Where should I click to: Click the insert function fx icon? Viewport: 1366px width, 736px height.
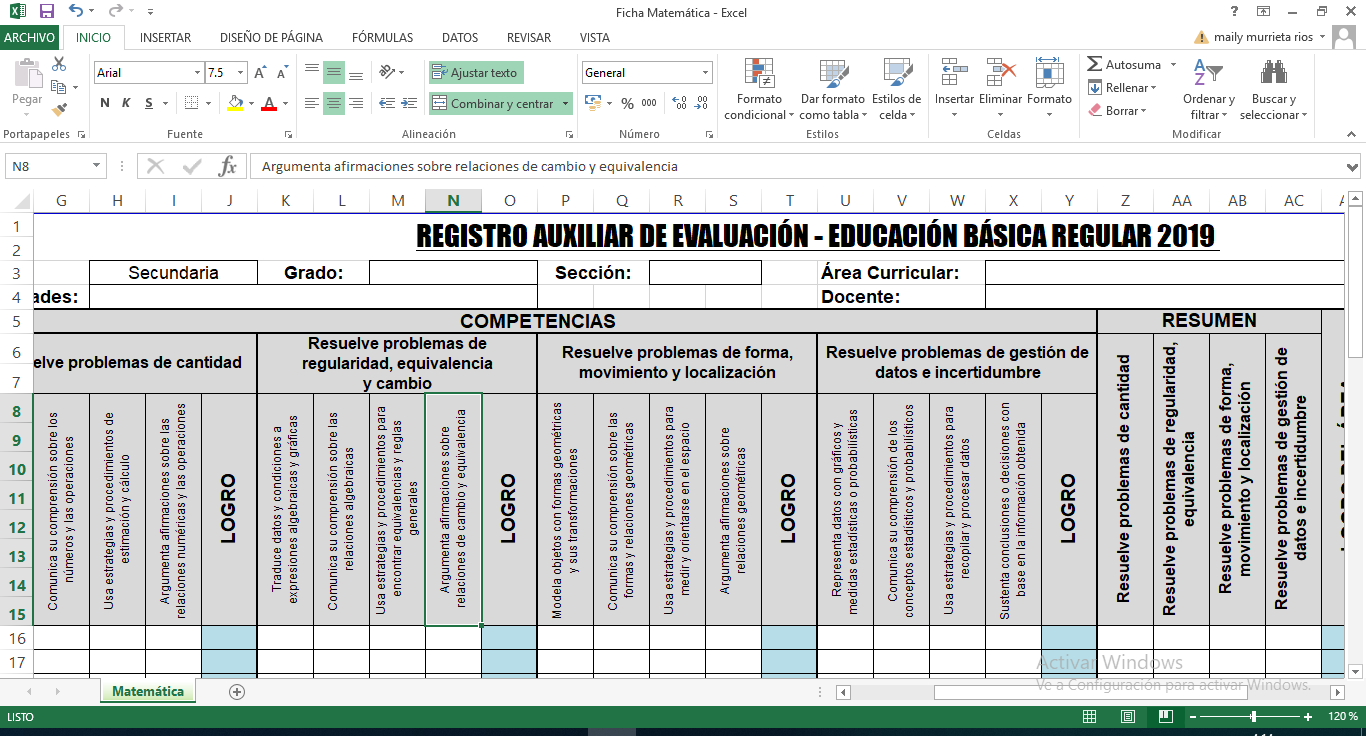(x=228, y=167)
